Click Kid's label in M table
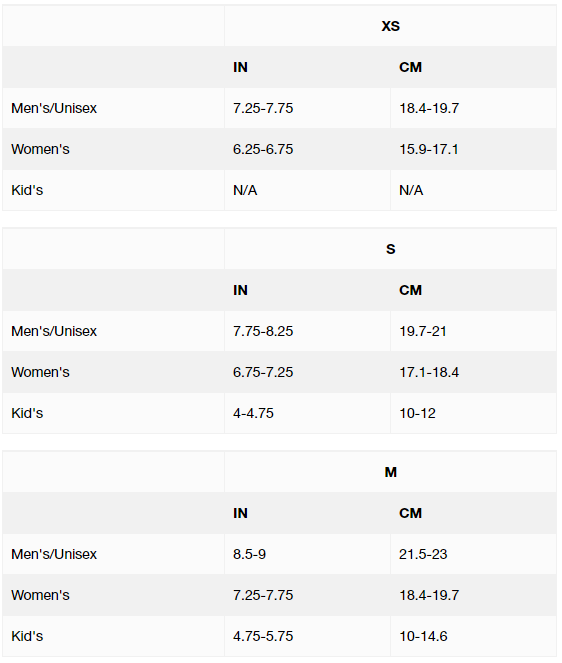Image resolution: width=562 pixels, height=663 pixels. pos(27,636)
